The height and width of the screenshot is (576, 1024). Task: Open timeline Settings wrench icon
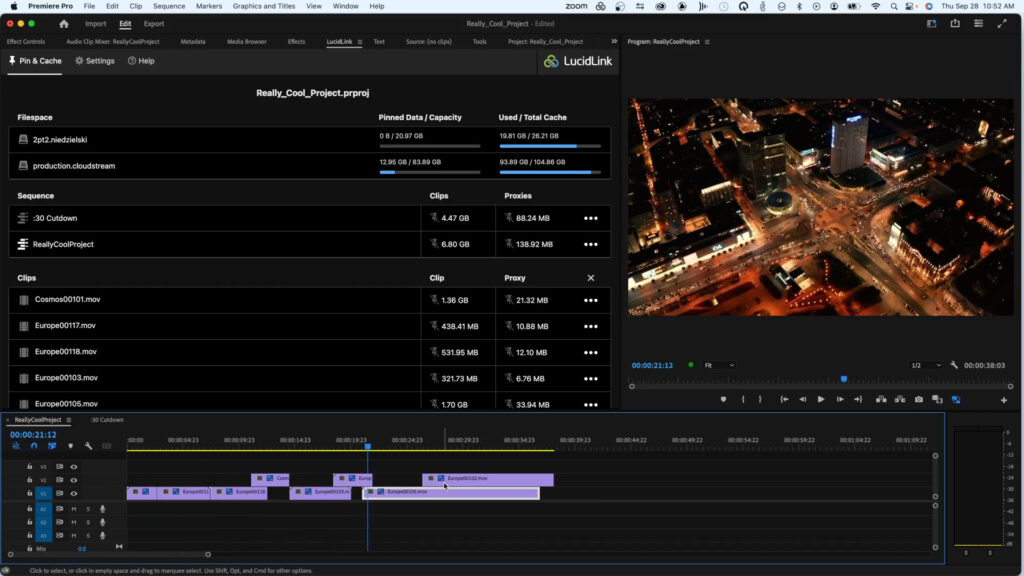point(88,446)
